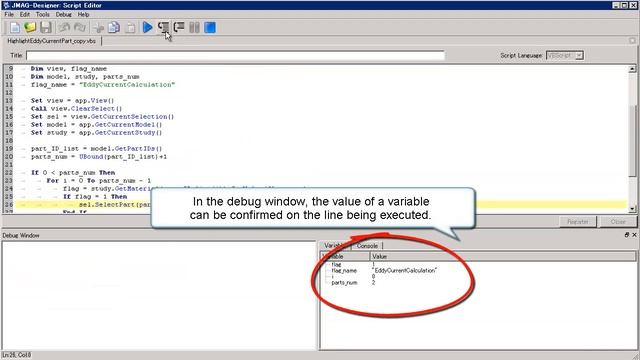Float the Debug Window with the undock icon
Image resolution: width=640 pixels, height=360 pixels.
pyautogui.click(x=627, y=235)
